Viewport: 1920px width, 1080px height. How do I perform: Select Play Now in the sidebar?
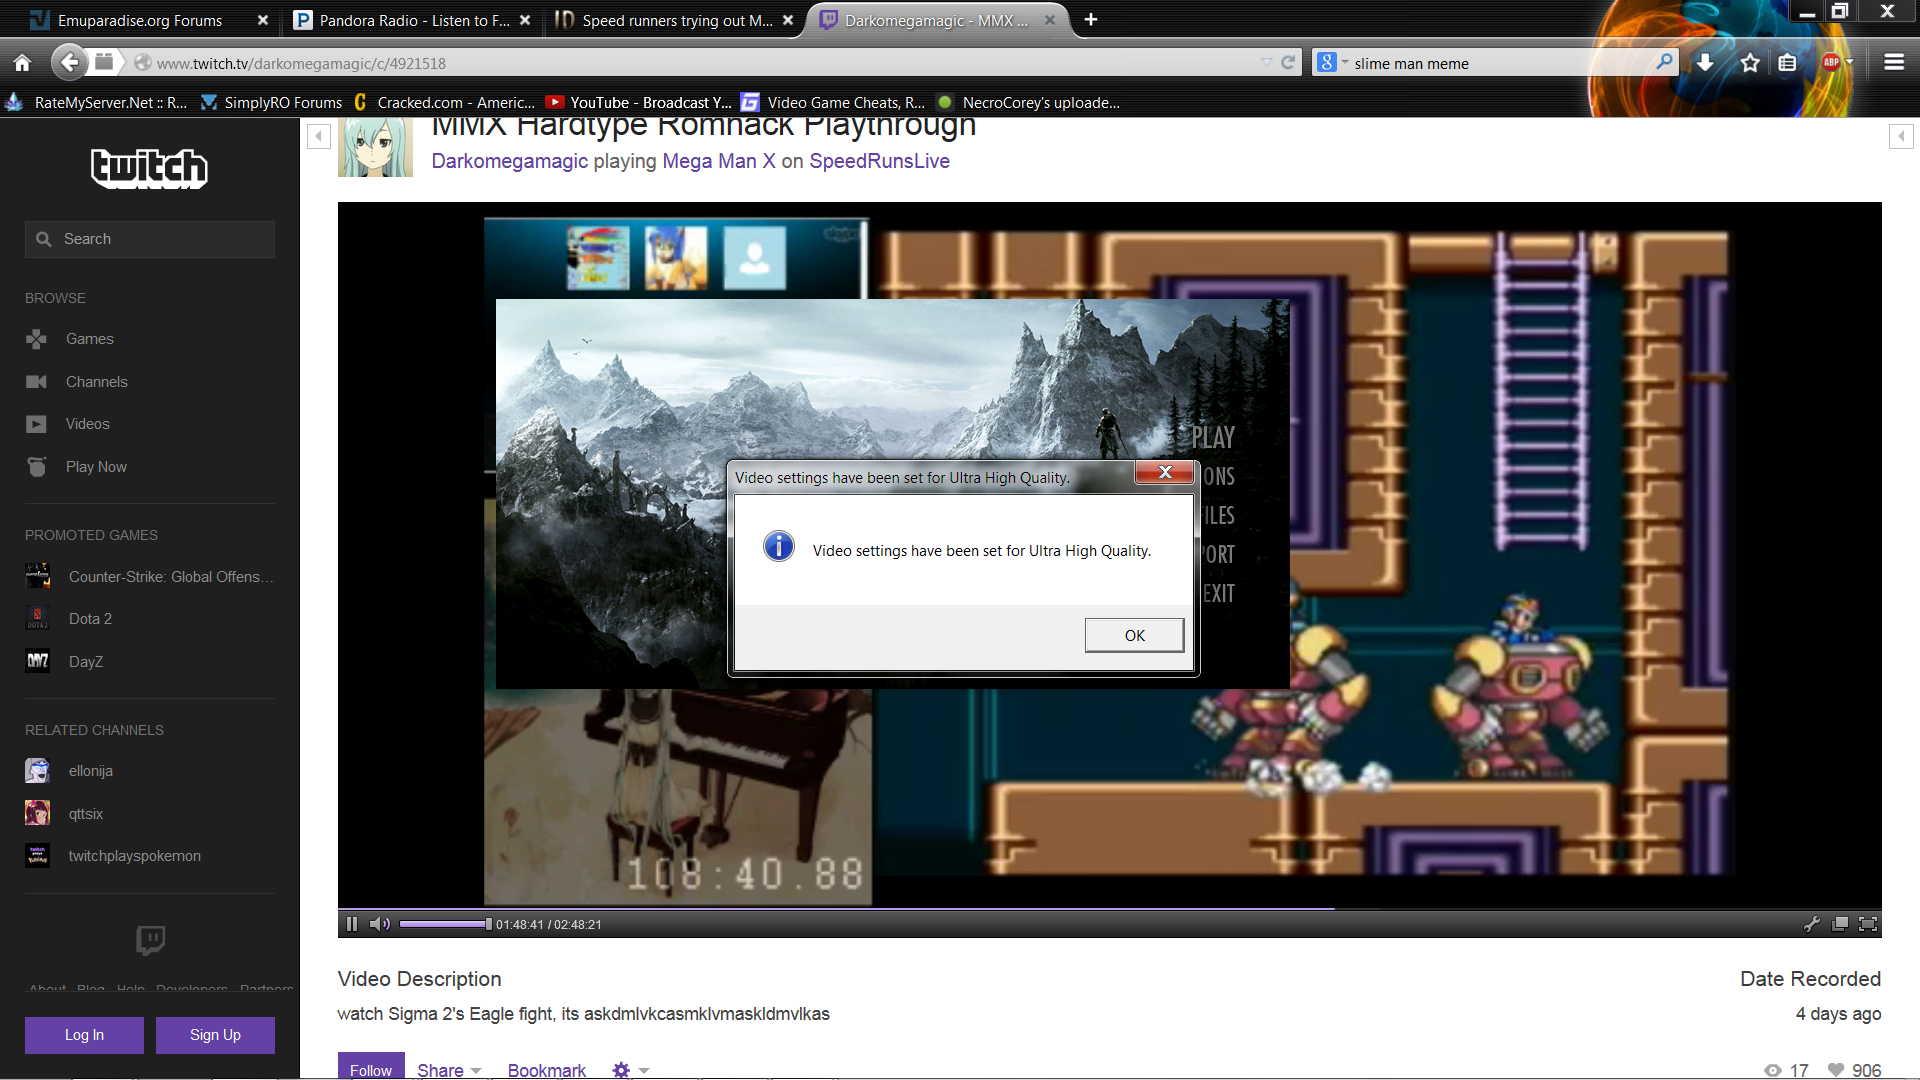click(96, 467)
